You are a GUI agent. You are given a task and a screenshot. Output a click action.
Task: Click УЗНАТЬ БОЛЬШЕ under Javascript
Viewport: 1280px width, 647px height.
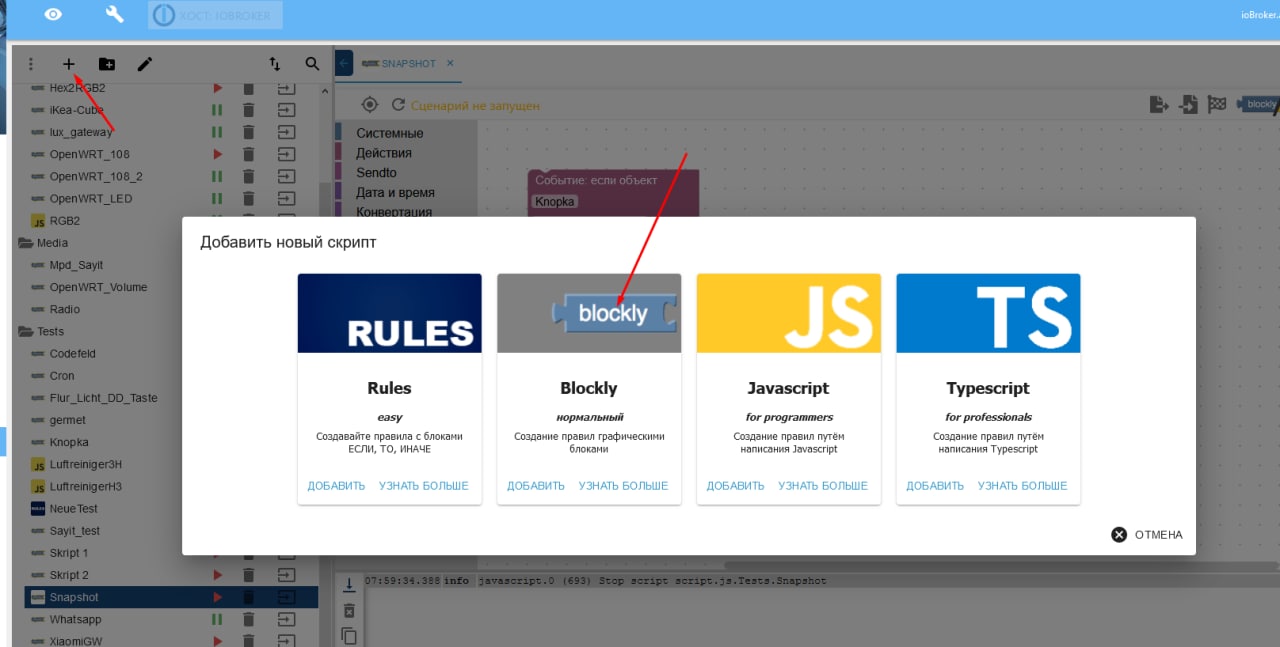pyautogui.click(x=823, y=486)
